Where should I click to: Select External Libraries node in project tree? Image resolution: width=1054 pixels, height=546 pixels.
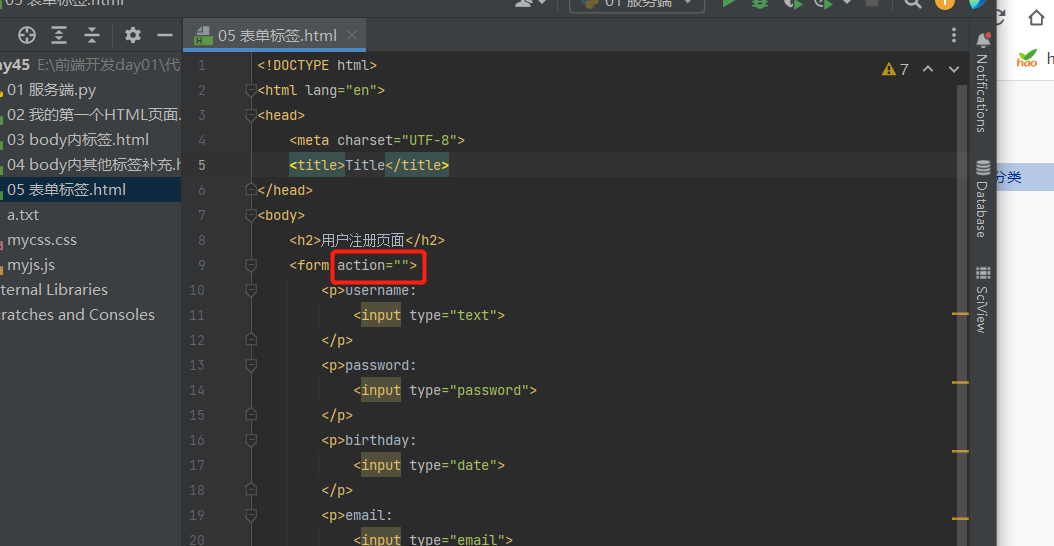54,290
